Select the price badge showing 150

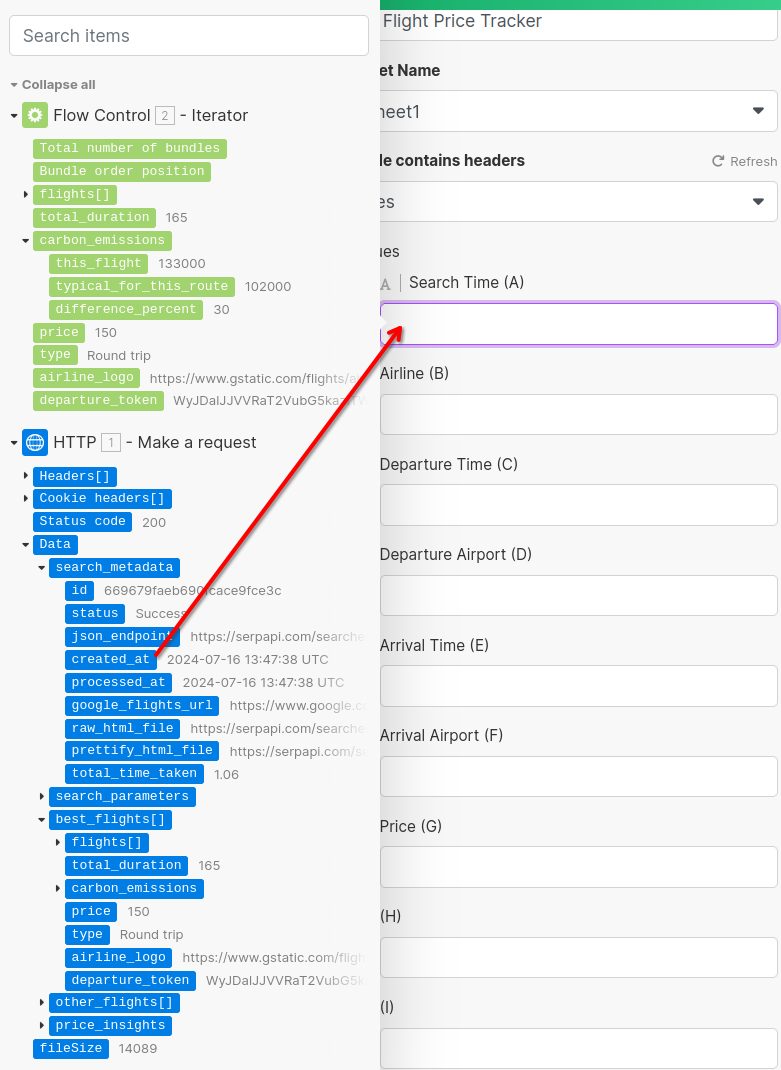[x=58, y=331]
